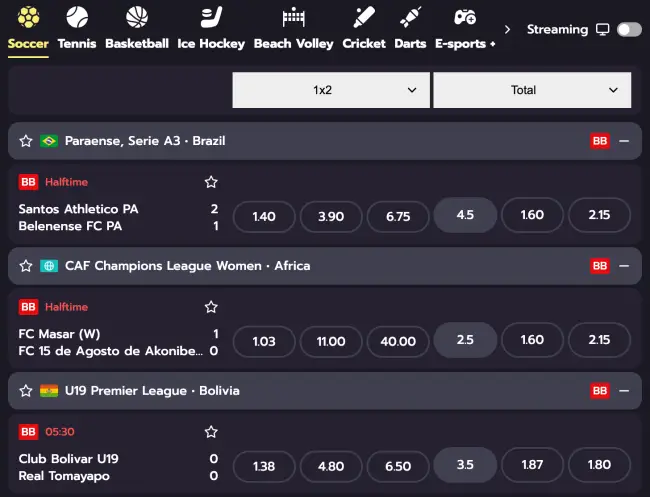Bet on Santos Athletico PA at 1.40

[x=264, y=216]
